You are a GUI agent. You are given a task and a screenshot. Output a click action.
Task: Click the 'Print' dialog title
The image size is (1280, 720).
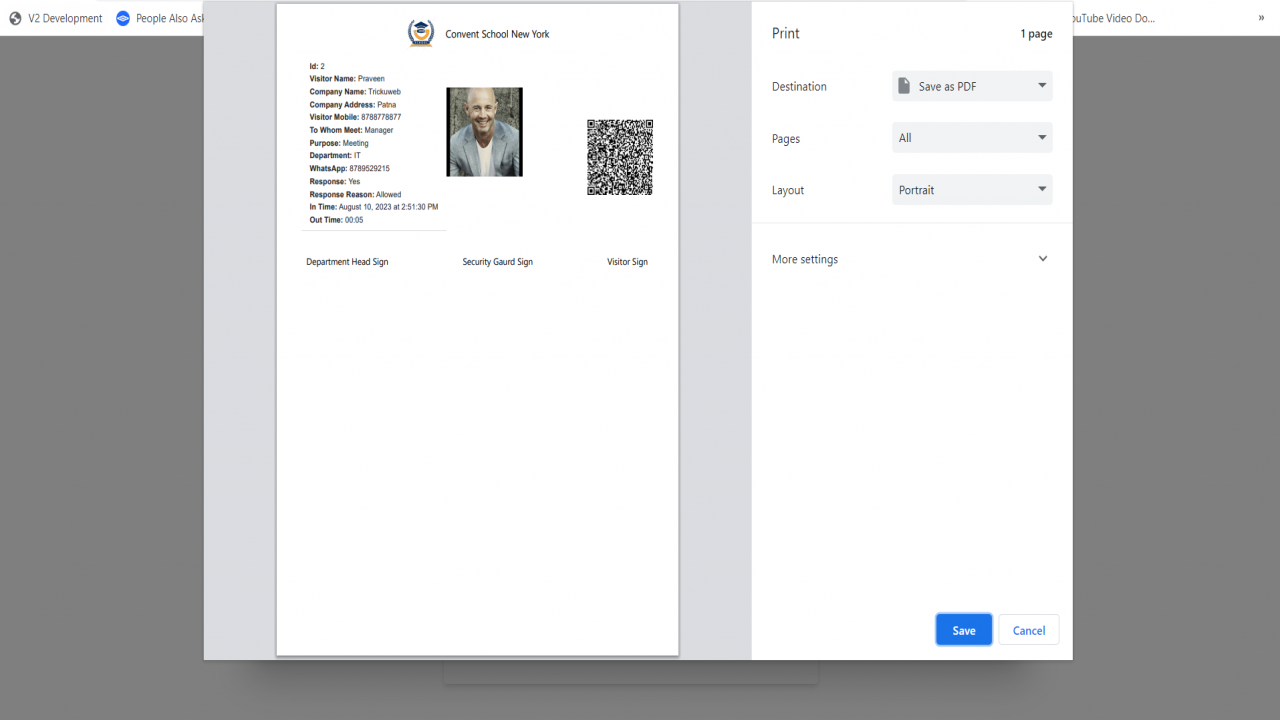(786, 33)
